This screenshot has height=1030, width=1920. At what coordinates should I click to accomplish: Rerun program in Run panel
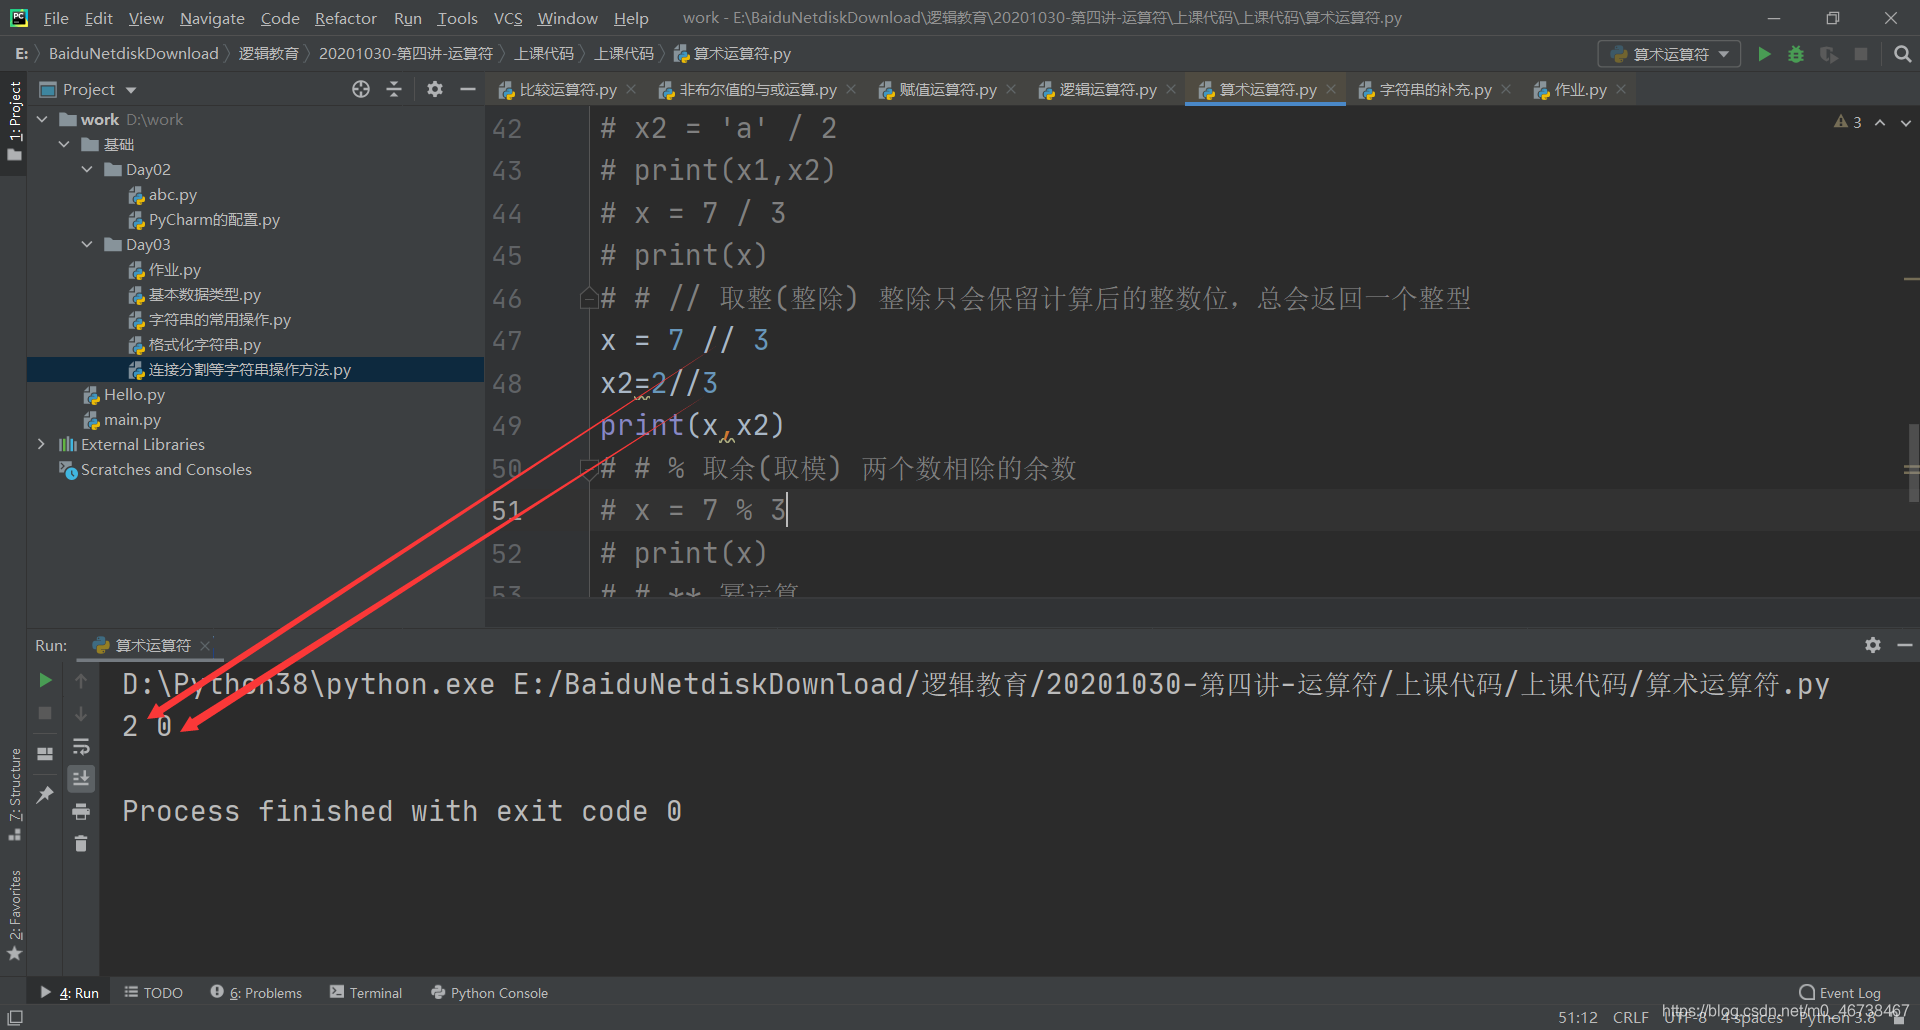tap(45, 680)
